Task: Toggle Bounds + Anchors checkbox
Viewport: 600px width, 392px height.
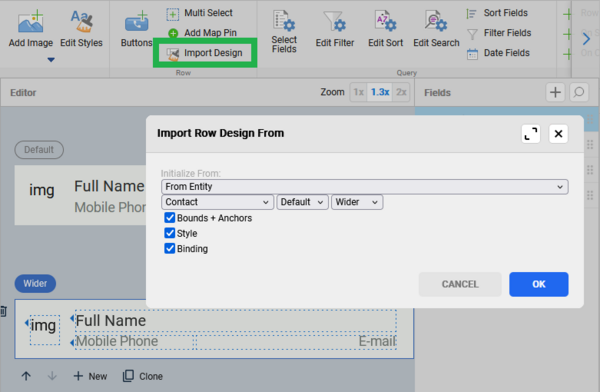Action: pos(170,218)
